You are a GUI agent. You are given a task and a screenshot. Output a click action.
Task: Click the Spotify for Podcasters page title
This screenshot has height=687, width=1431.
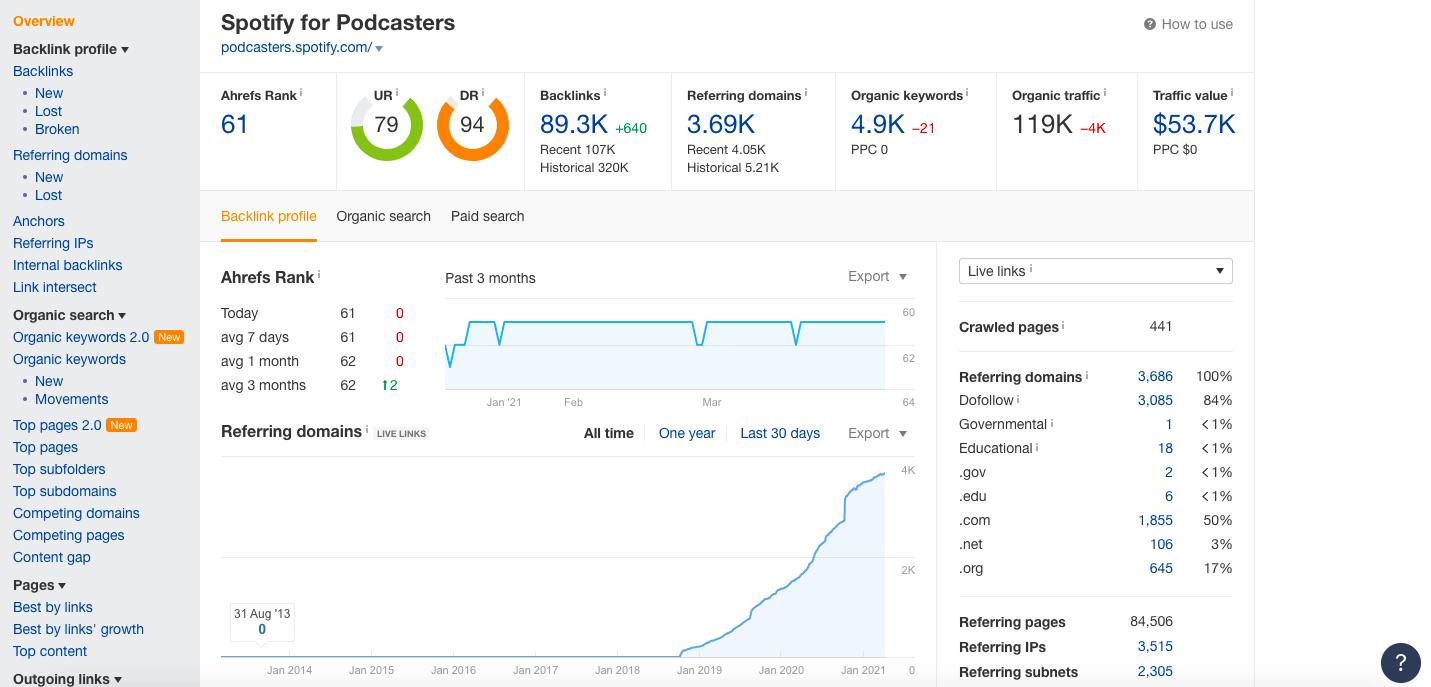click(x=338, y=22)
